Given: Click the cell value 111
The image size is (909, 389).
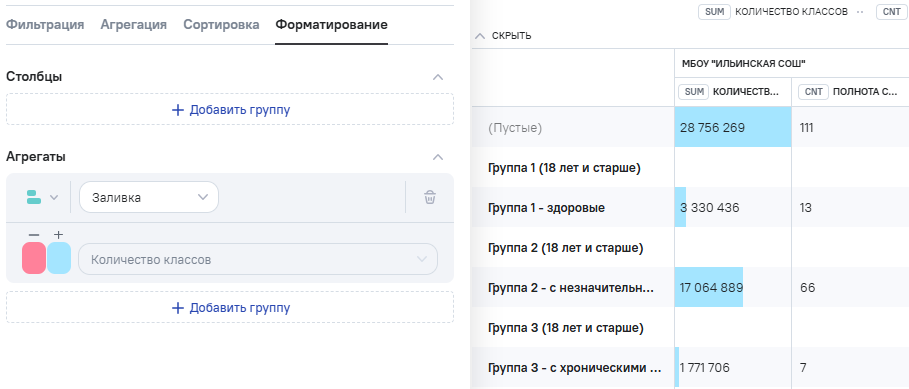Looking at the screenshot, I should (x=806, y=128).
